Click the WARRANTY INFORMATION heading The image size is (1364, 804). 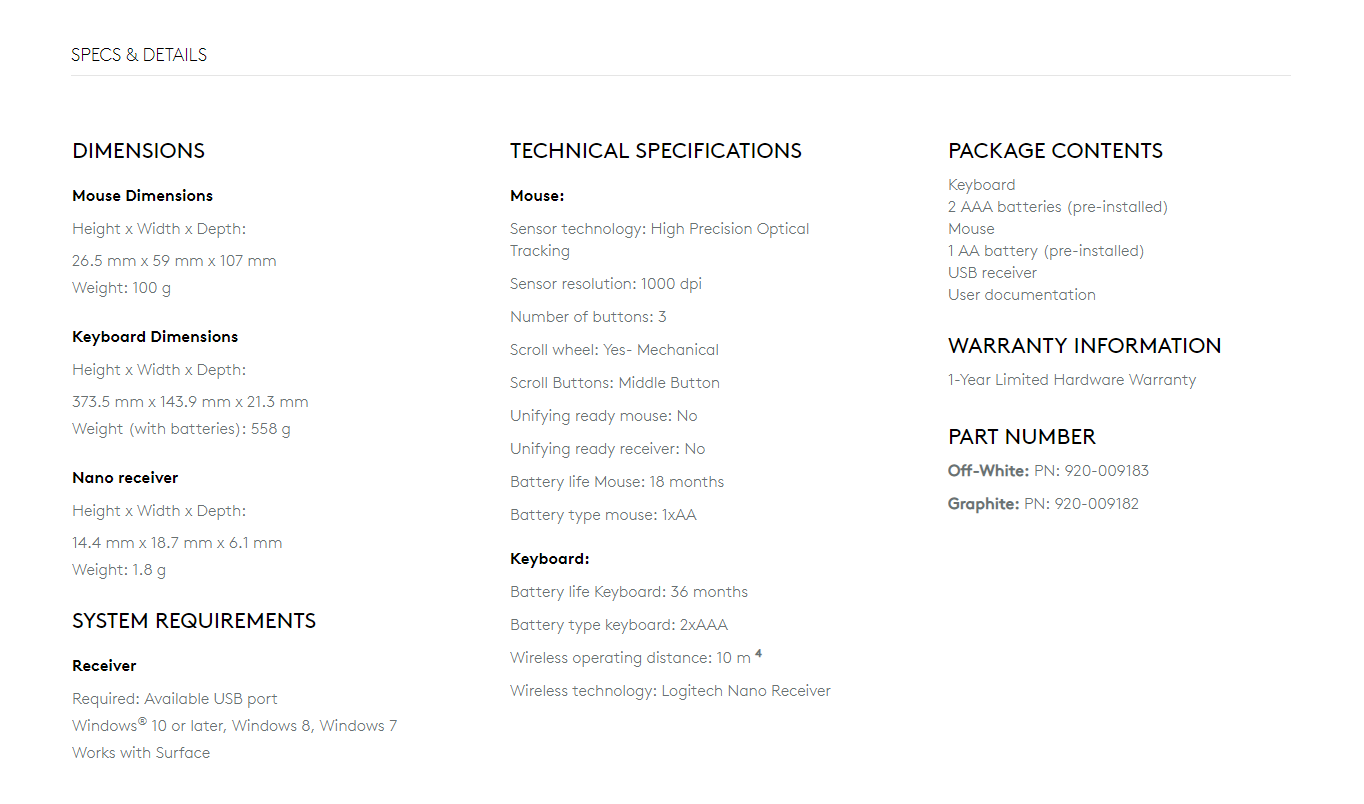pyautogui.click(x=1084, y=346)
